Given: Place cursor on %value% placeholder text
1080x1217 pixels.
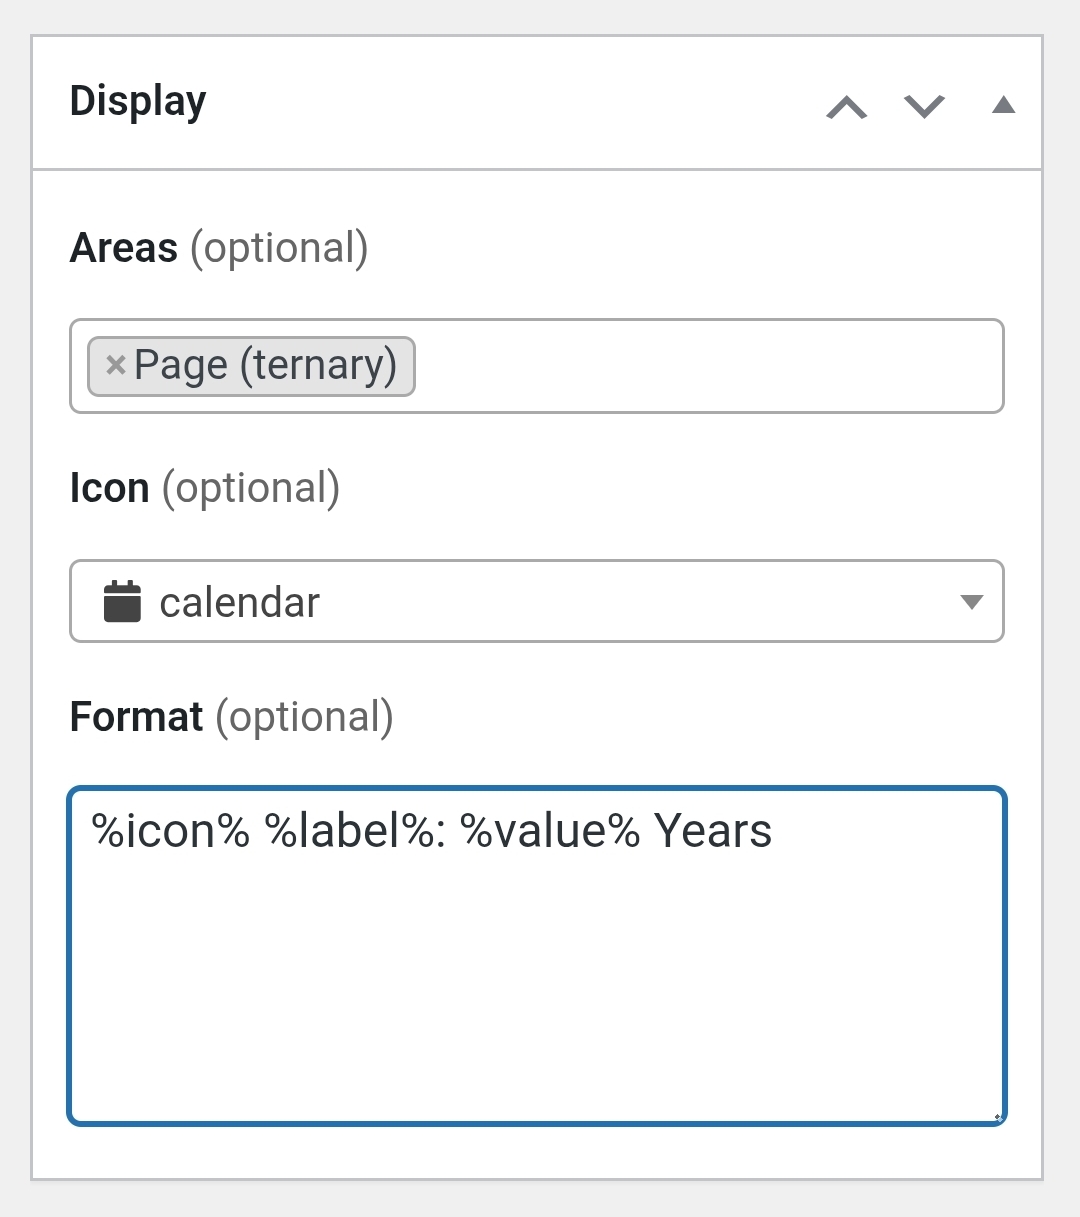Looking at the screenshot, I should (550, 831).
